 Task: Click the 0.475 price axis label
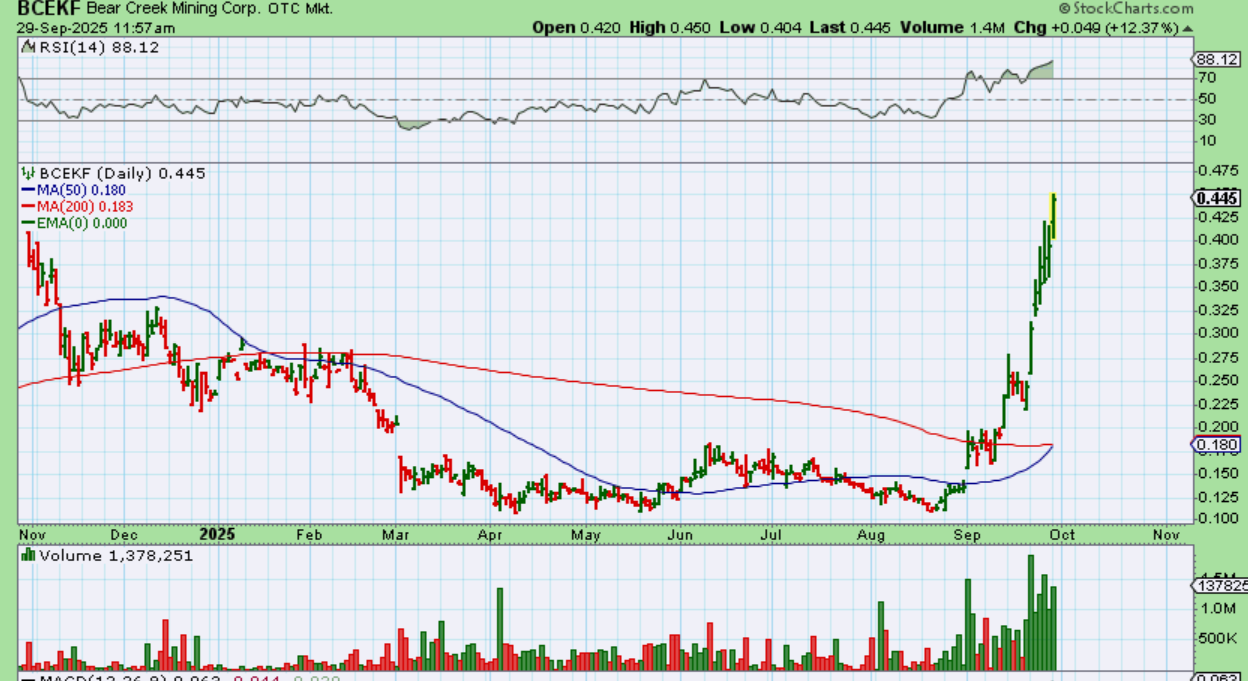point(1216,170)
